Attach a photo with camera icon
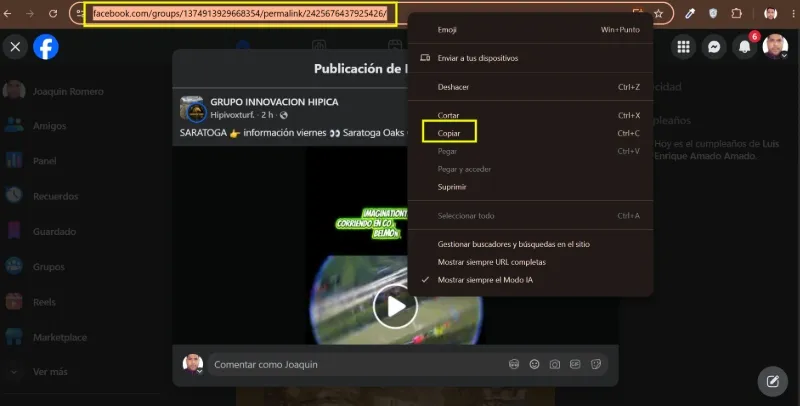Viewport: 800px width, 406px height. [x=555, y=364]
